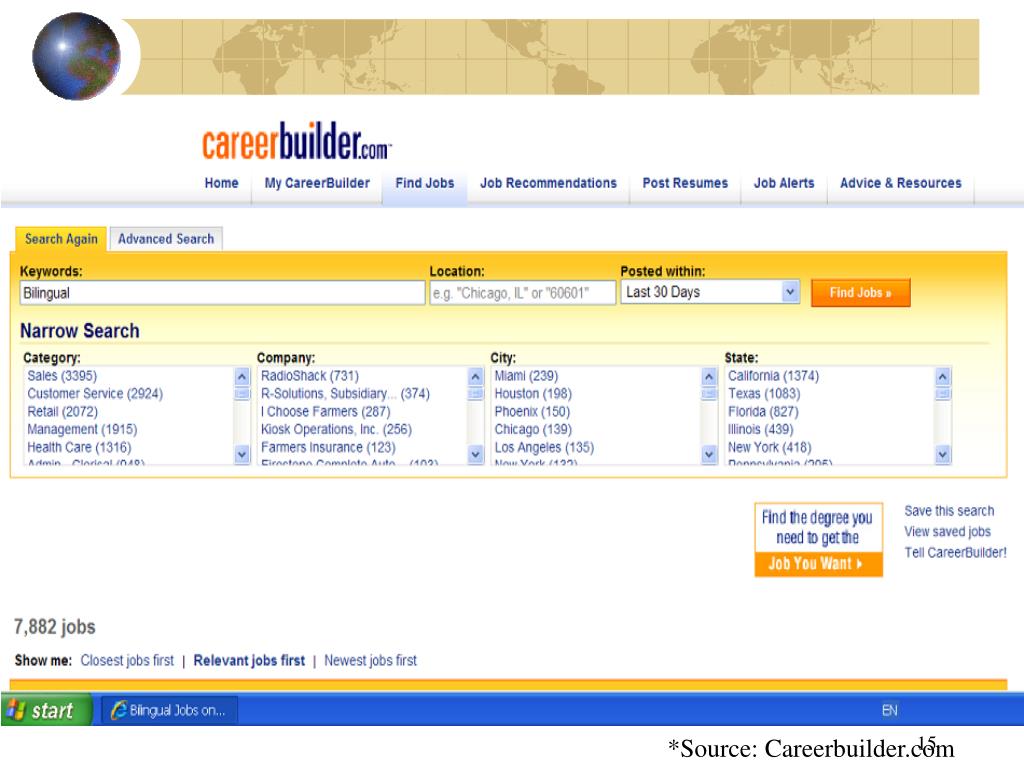This screenshot has width=1024, height=768.
Task: Click State list scroll-down arrow
Action: tap(942, 455)
